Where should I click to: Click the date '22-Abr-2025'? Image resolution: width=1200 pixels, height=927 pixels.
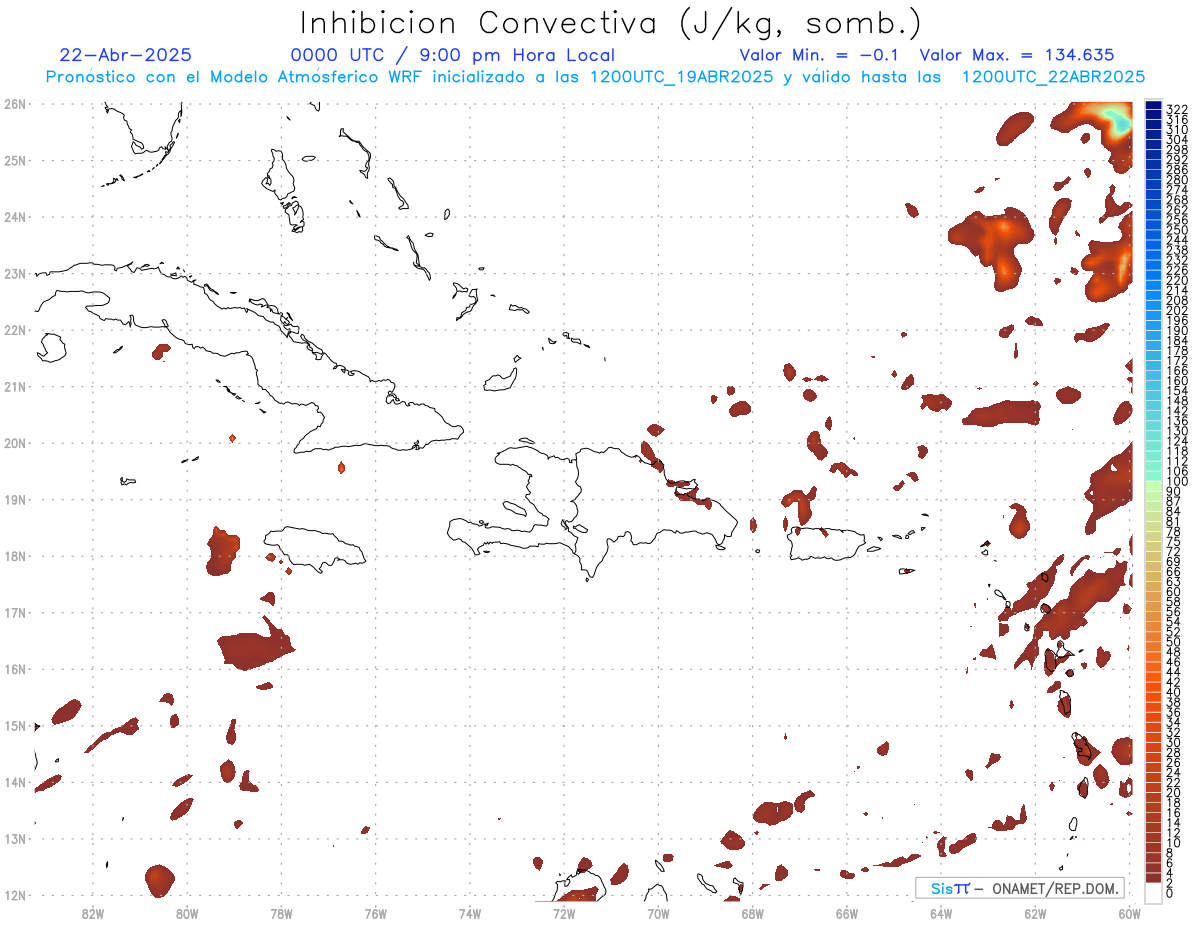click(x=126, y=55)
